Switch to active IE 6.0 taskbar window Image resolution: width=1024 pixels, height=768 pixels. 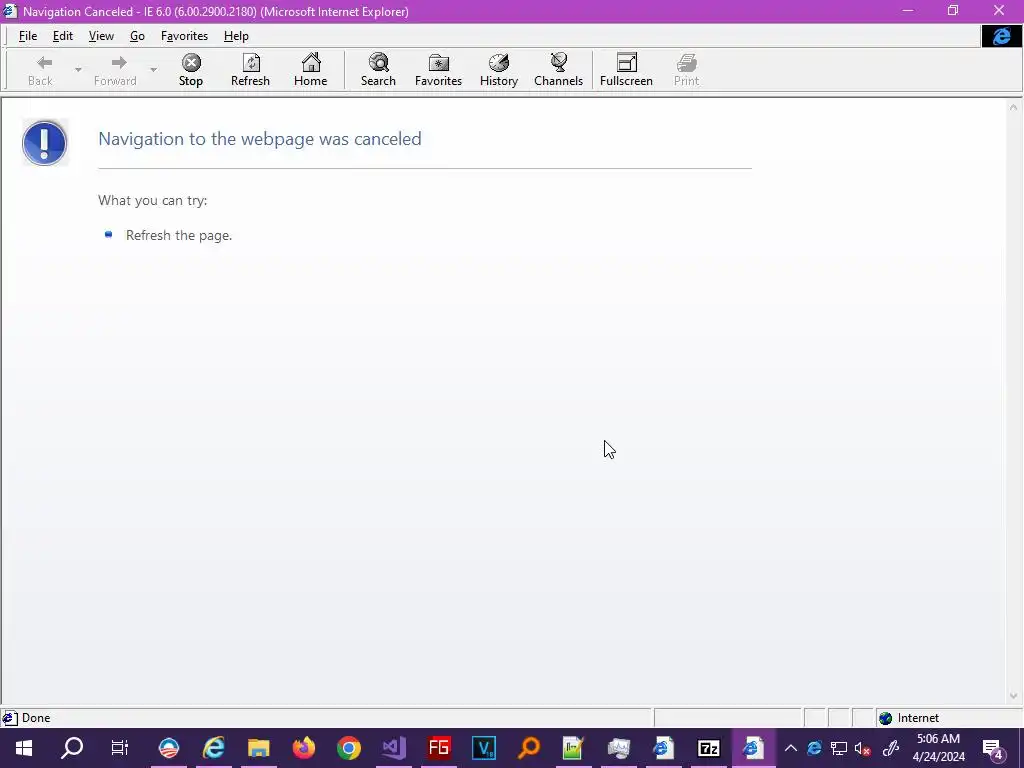[x=753, y=748]
